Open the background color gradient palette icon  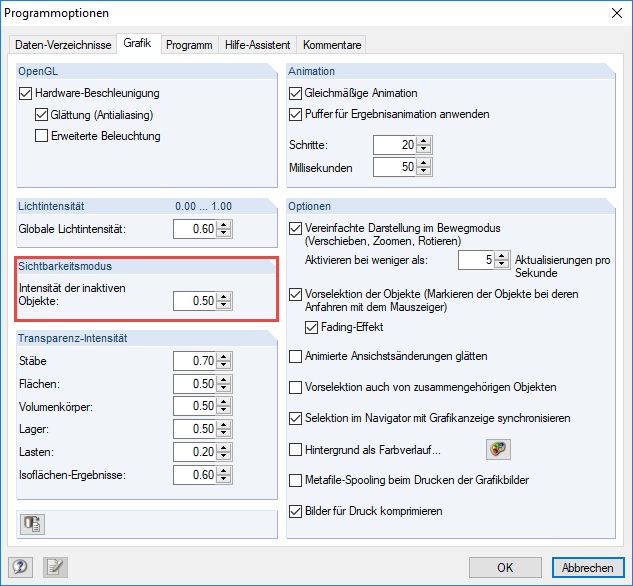tap(498, 449)
